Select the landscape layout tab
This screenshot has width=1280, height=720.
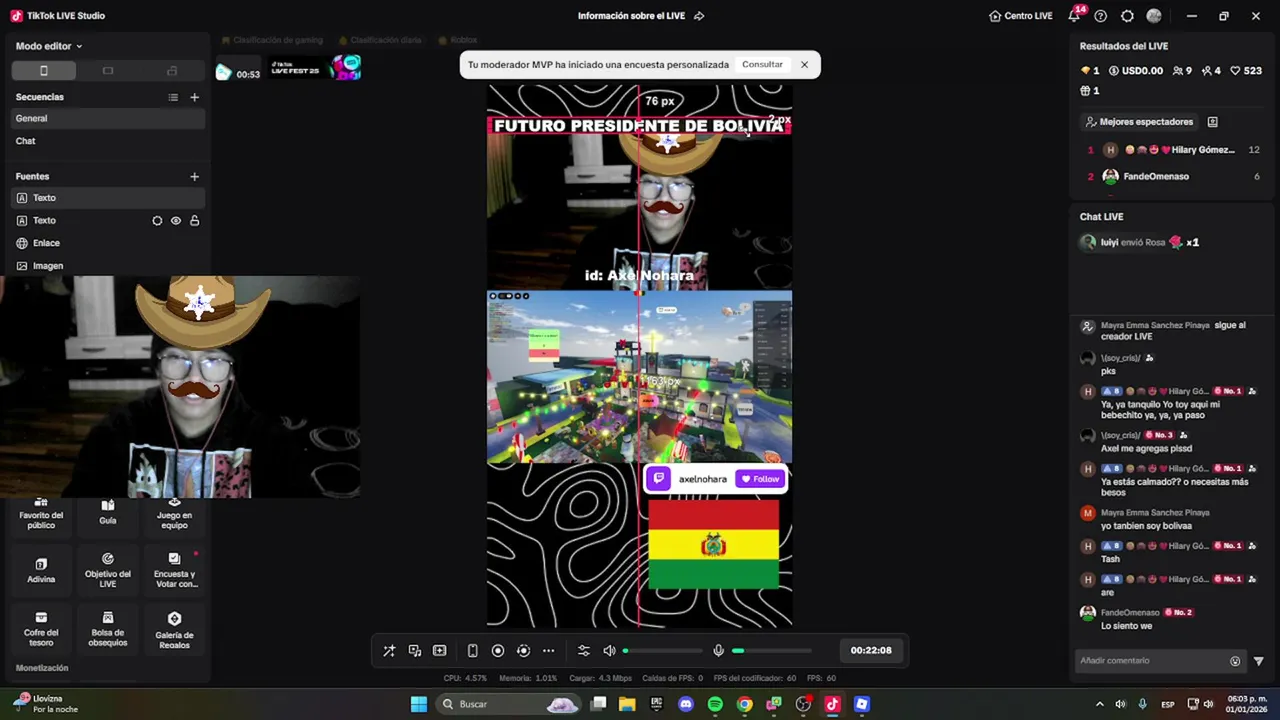(108, 71)
